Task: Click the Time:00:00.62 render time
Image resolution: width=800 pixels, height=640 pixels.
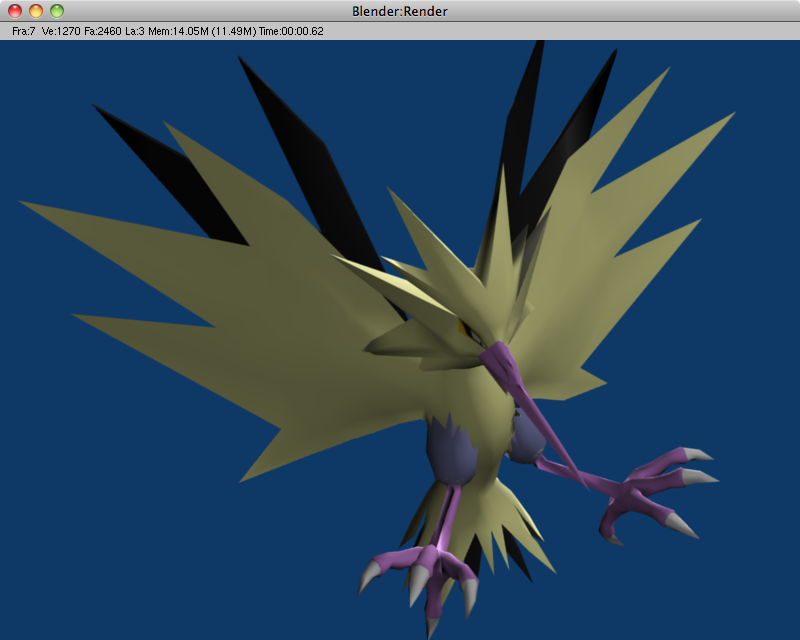Action: 291,31
